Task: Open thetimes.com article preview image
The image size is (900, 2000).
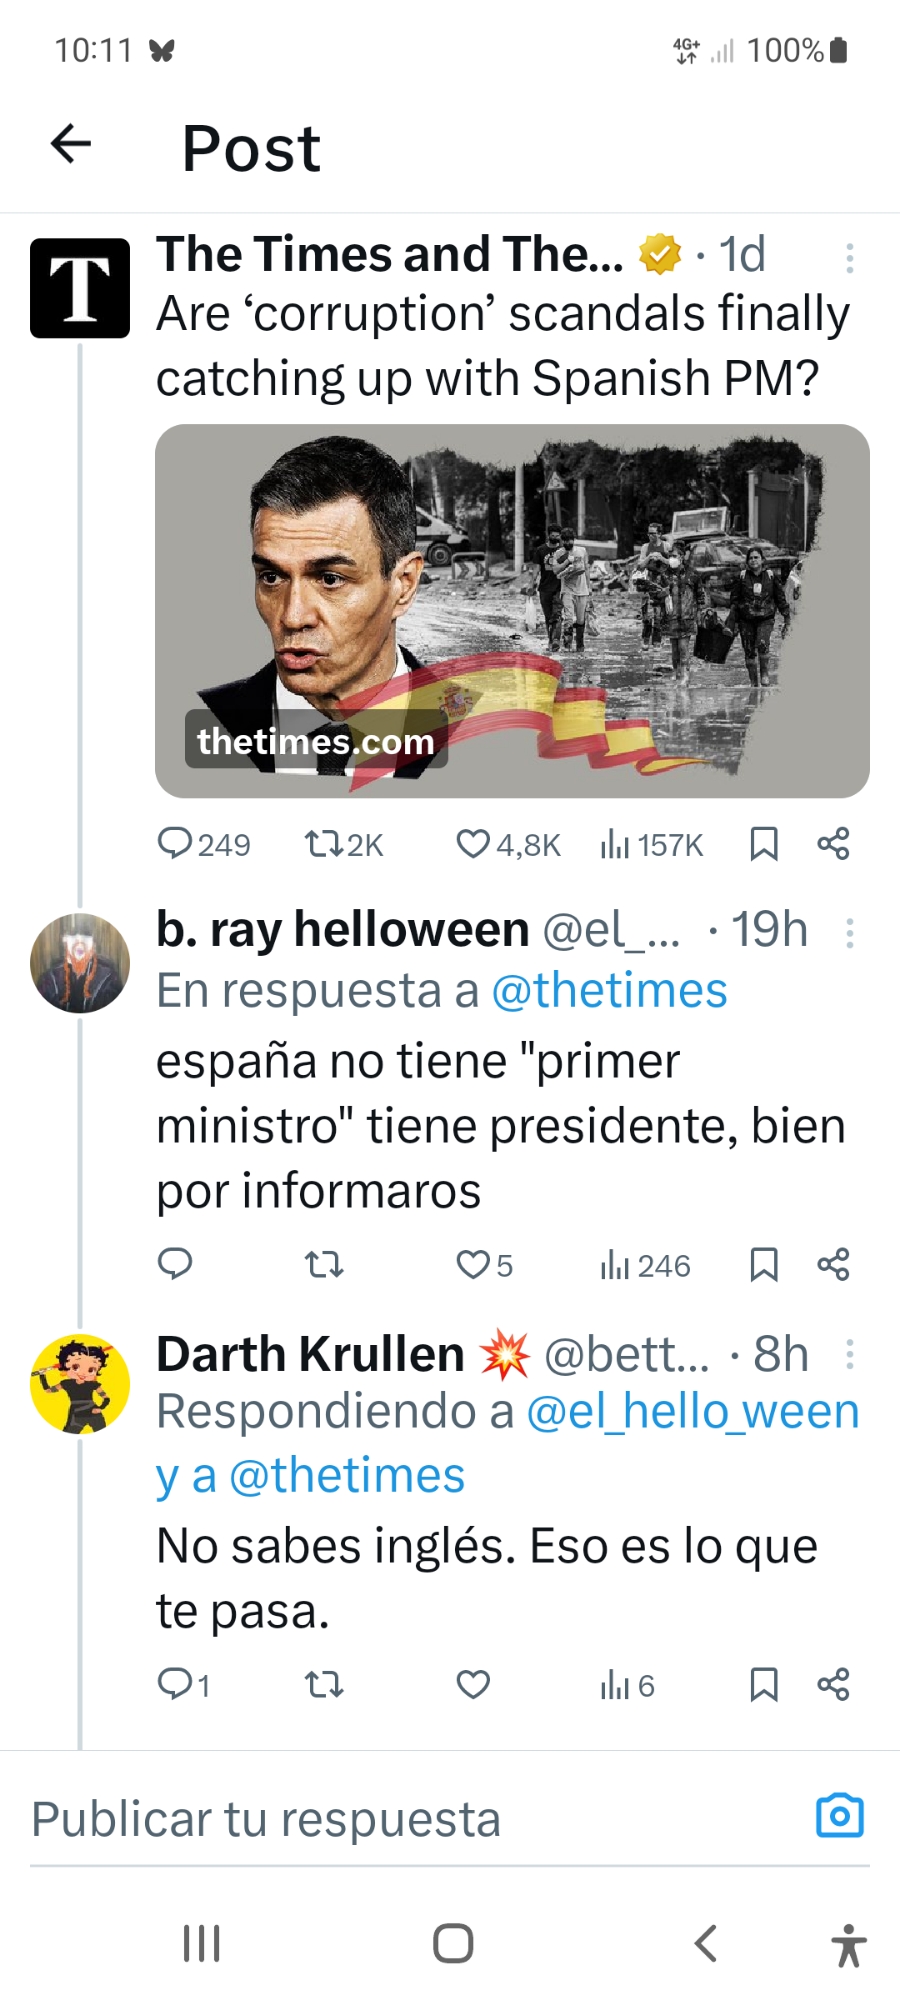Action: coord(512,610)
